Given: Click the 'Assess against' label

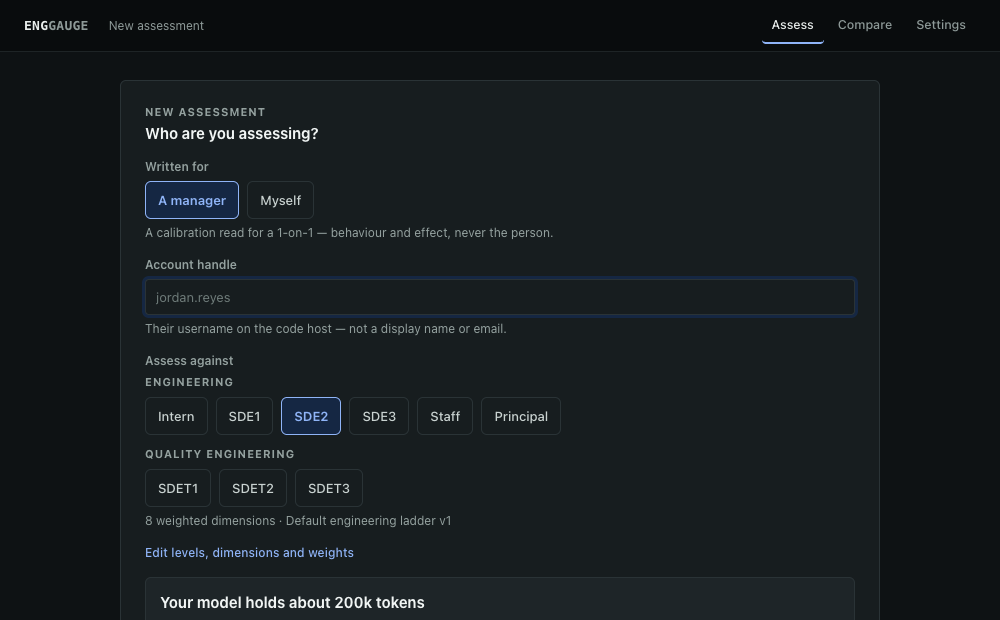Looking at the screenshot, I should [189, 361].
